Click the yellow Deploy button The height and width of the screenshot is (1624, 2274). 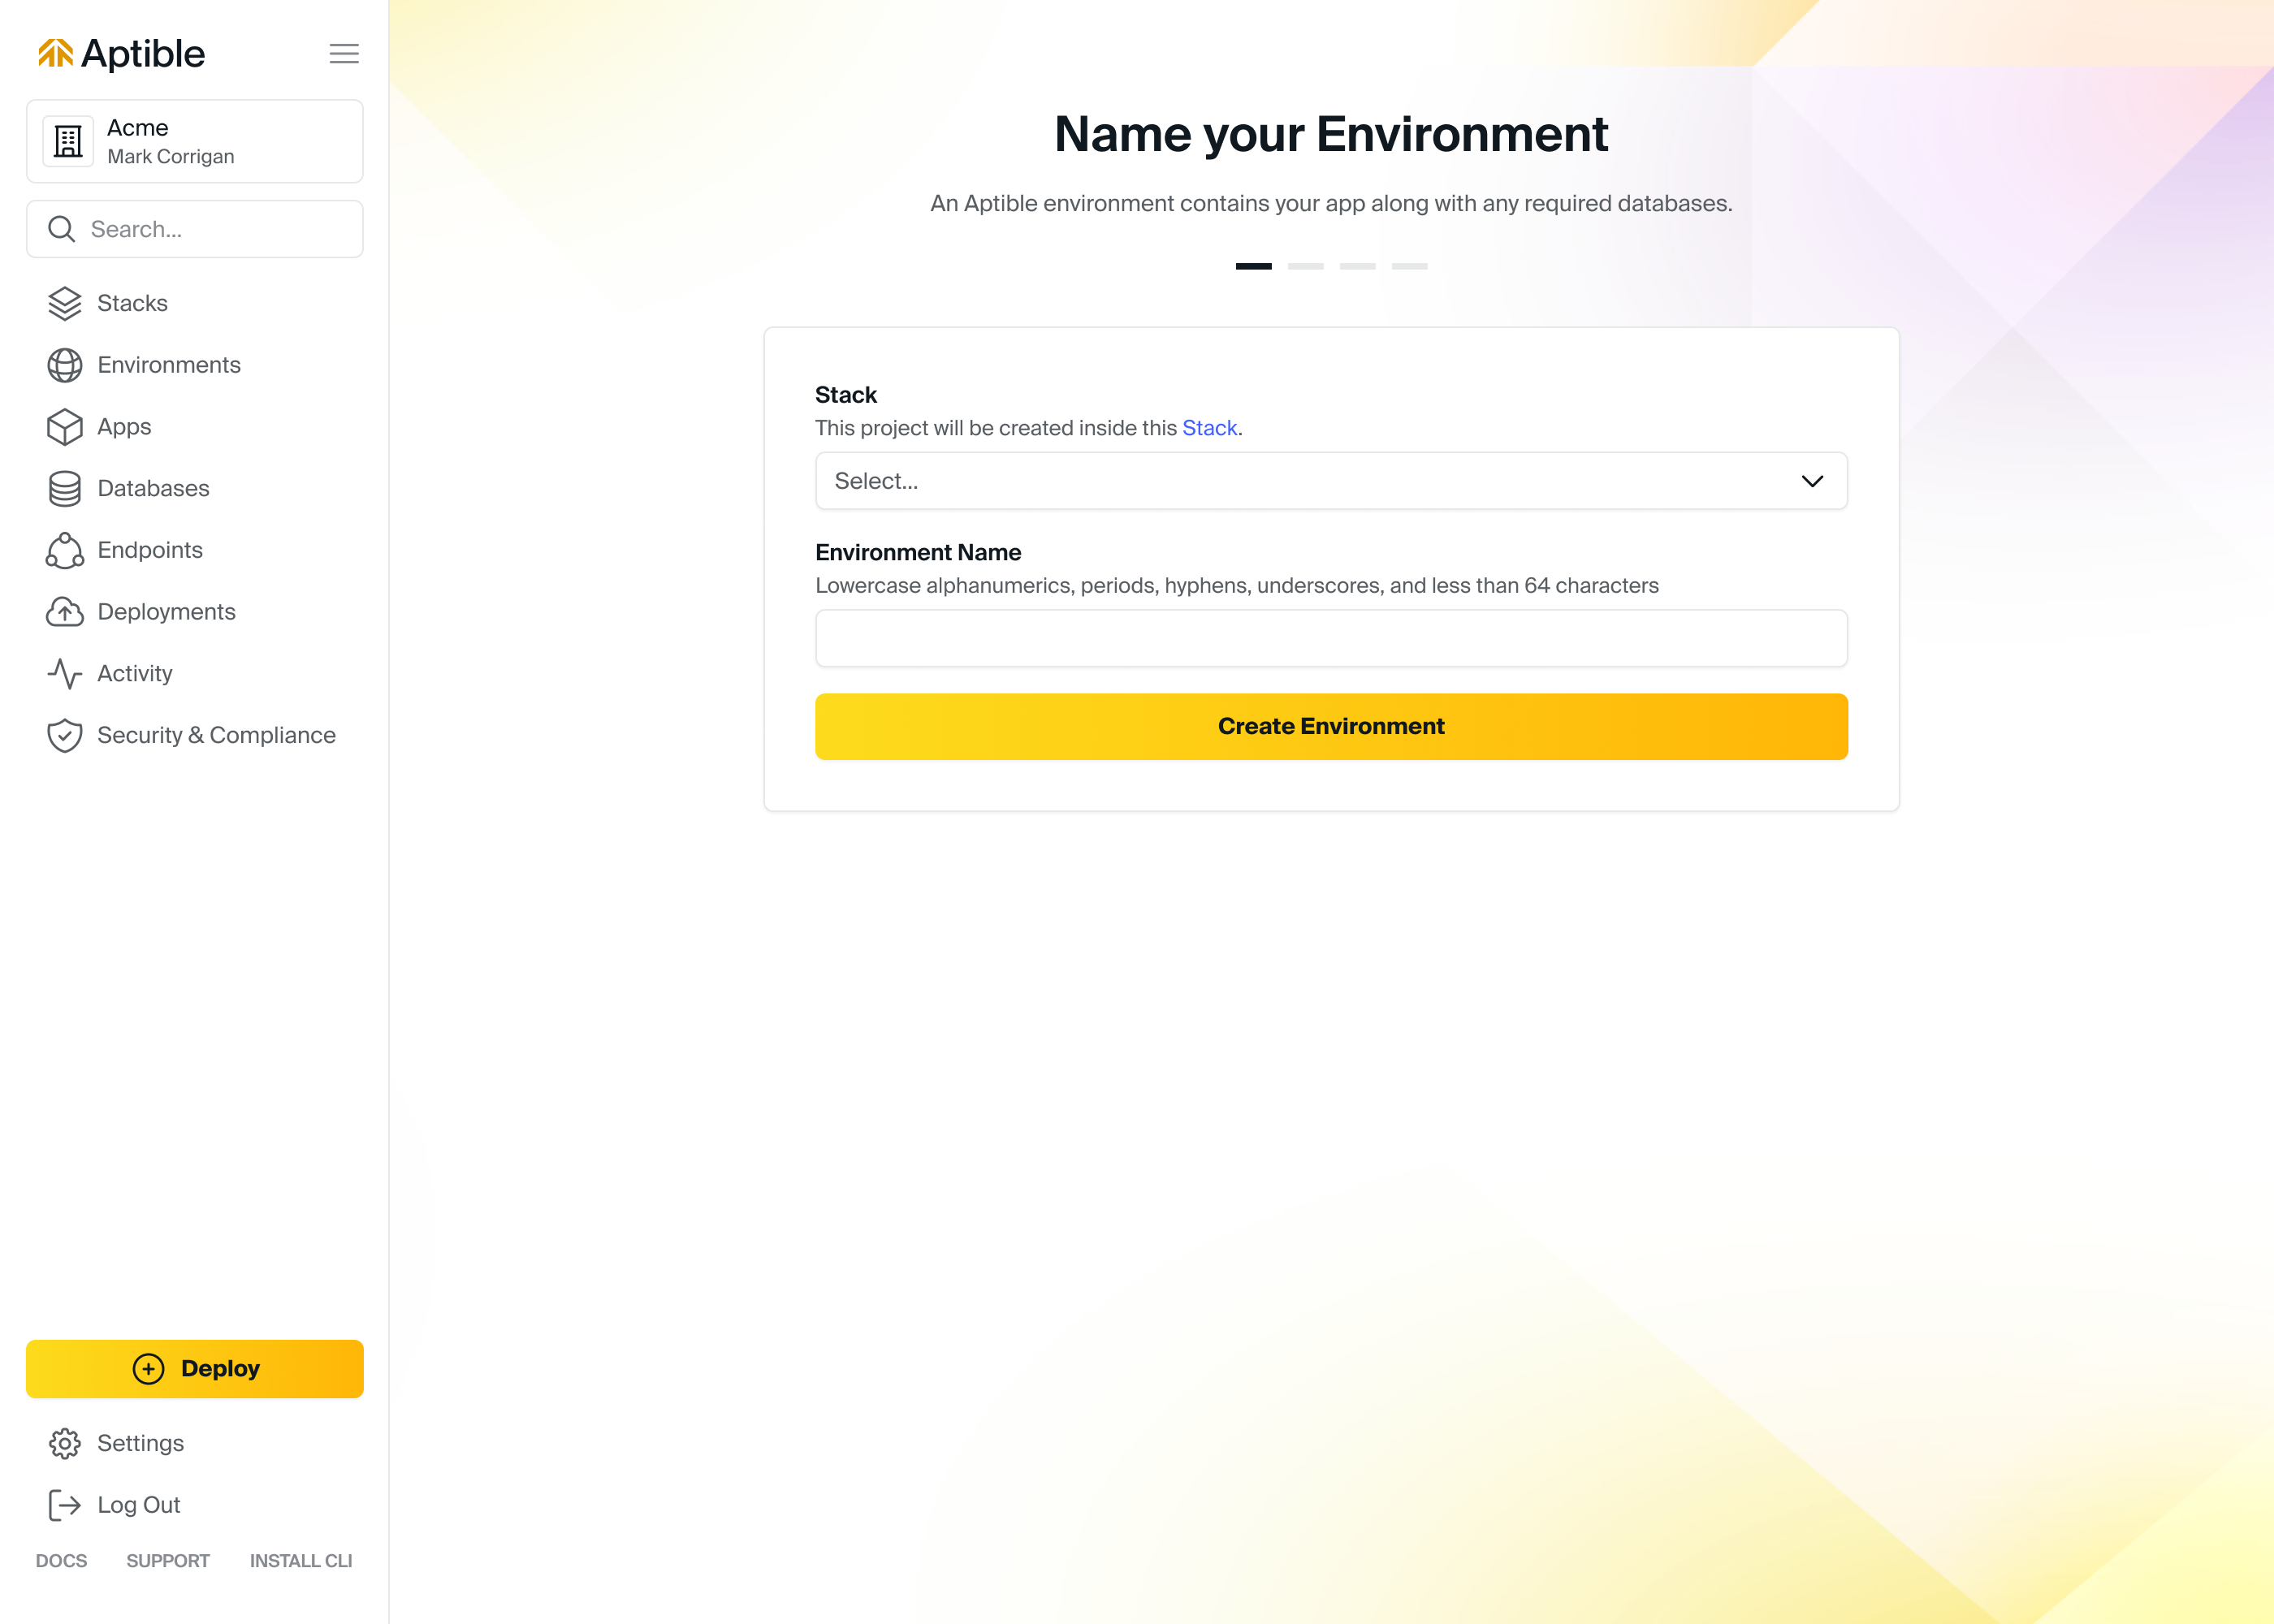pos(195,1369)
